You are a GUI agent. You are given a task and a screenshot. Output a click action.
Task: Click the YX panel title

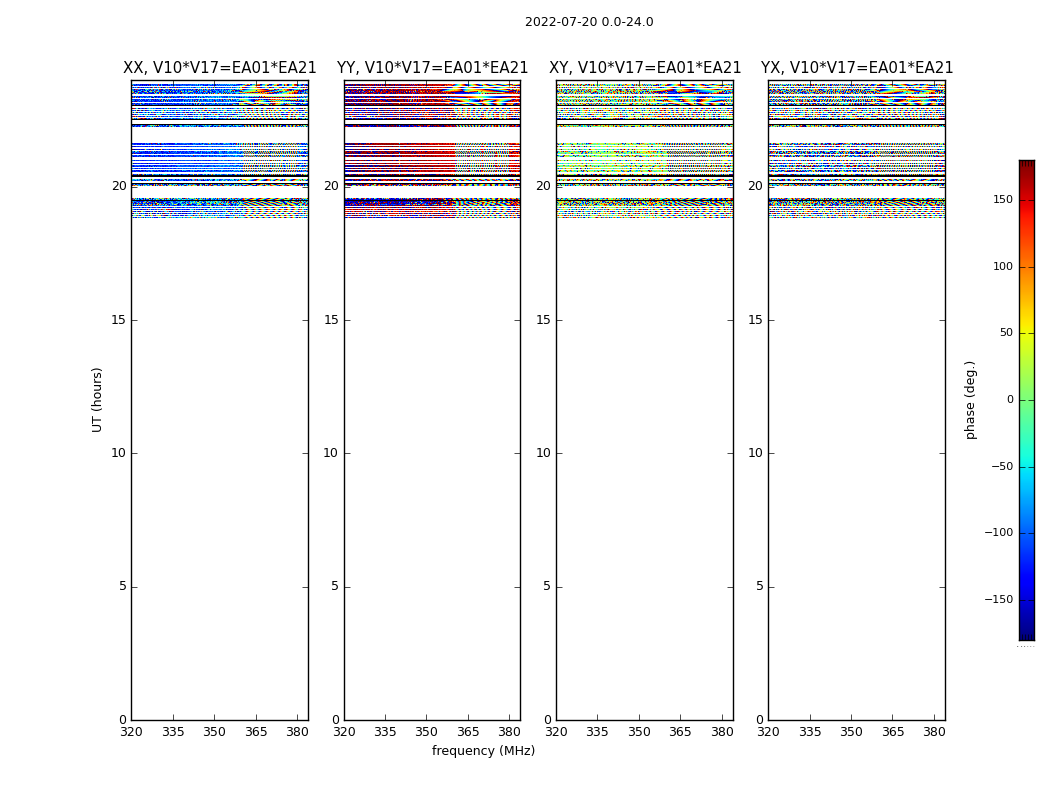pos(857,68)
